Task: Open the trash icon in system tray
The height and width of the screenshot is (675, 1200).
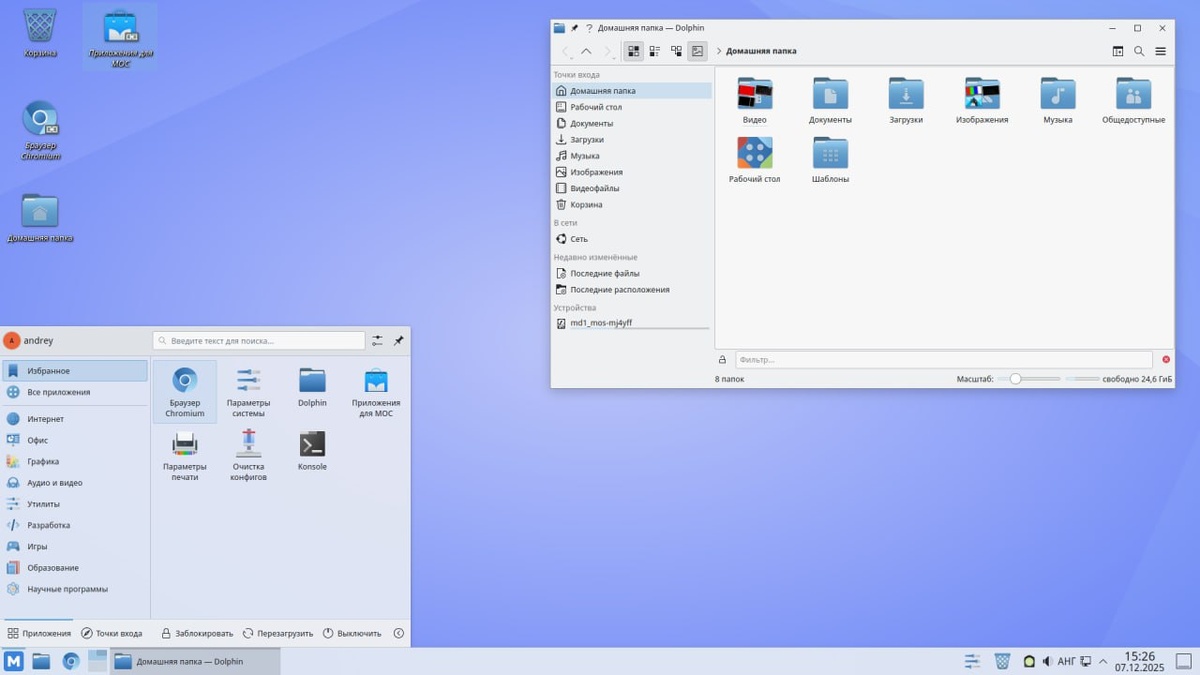Action: [1003, 661]
